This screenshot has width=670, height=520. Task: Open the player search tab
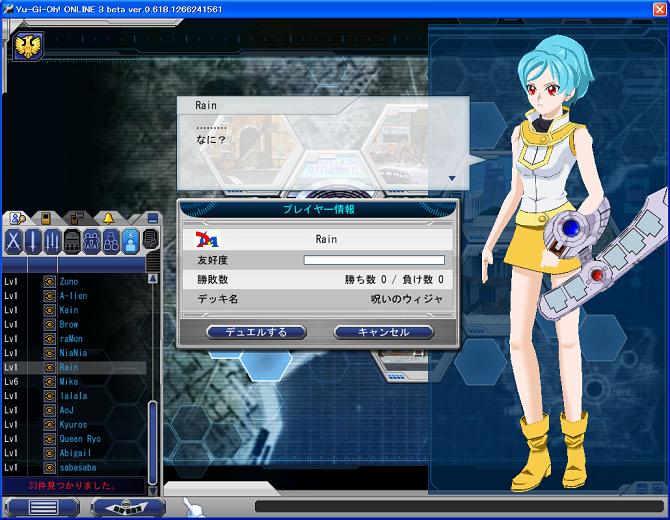[x=17, y=219]
